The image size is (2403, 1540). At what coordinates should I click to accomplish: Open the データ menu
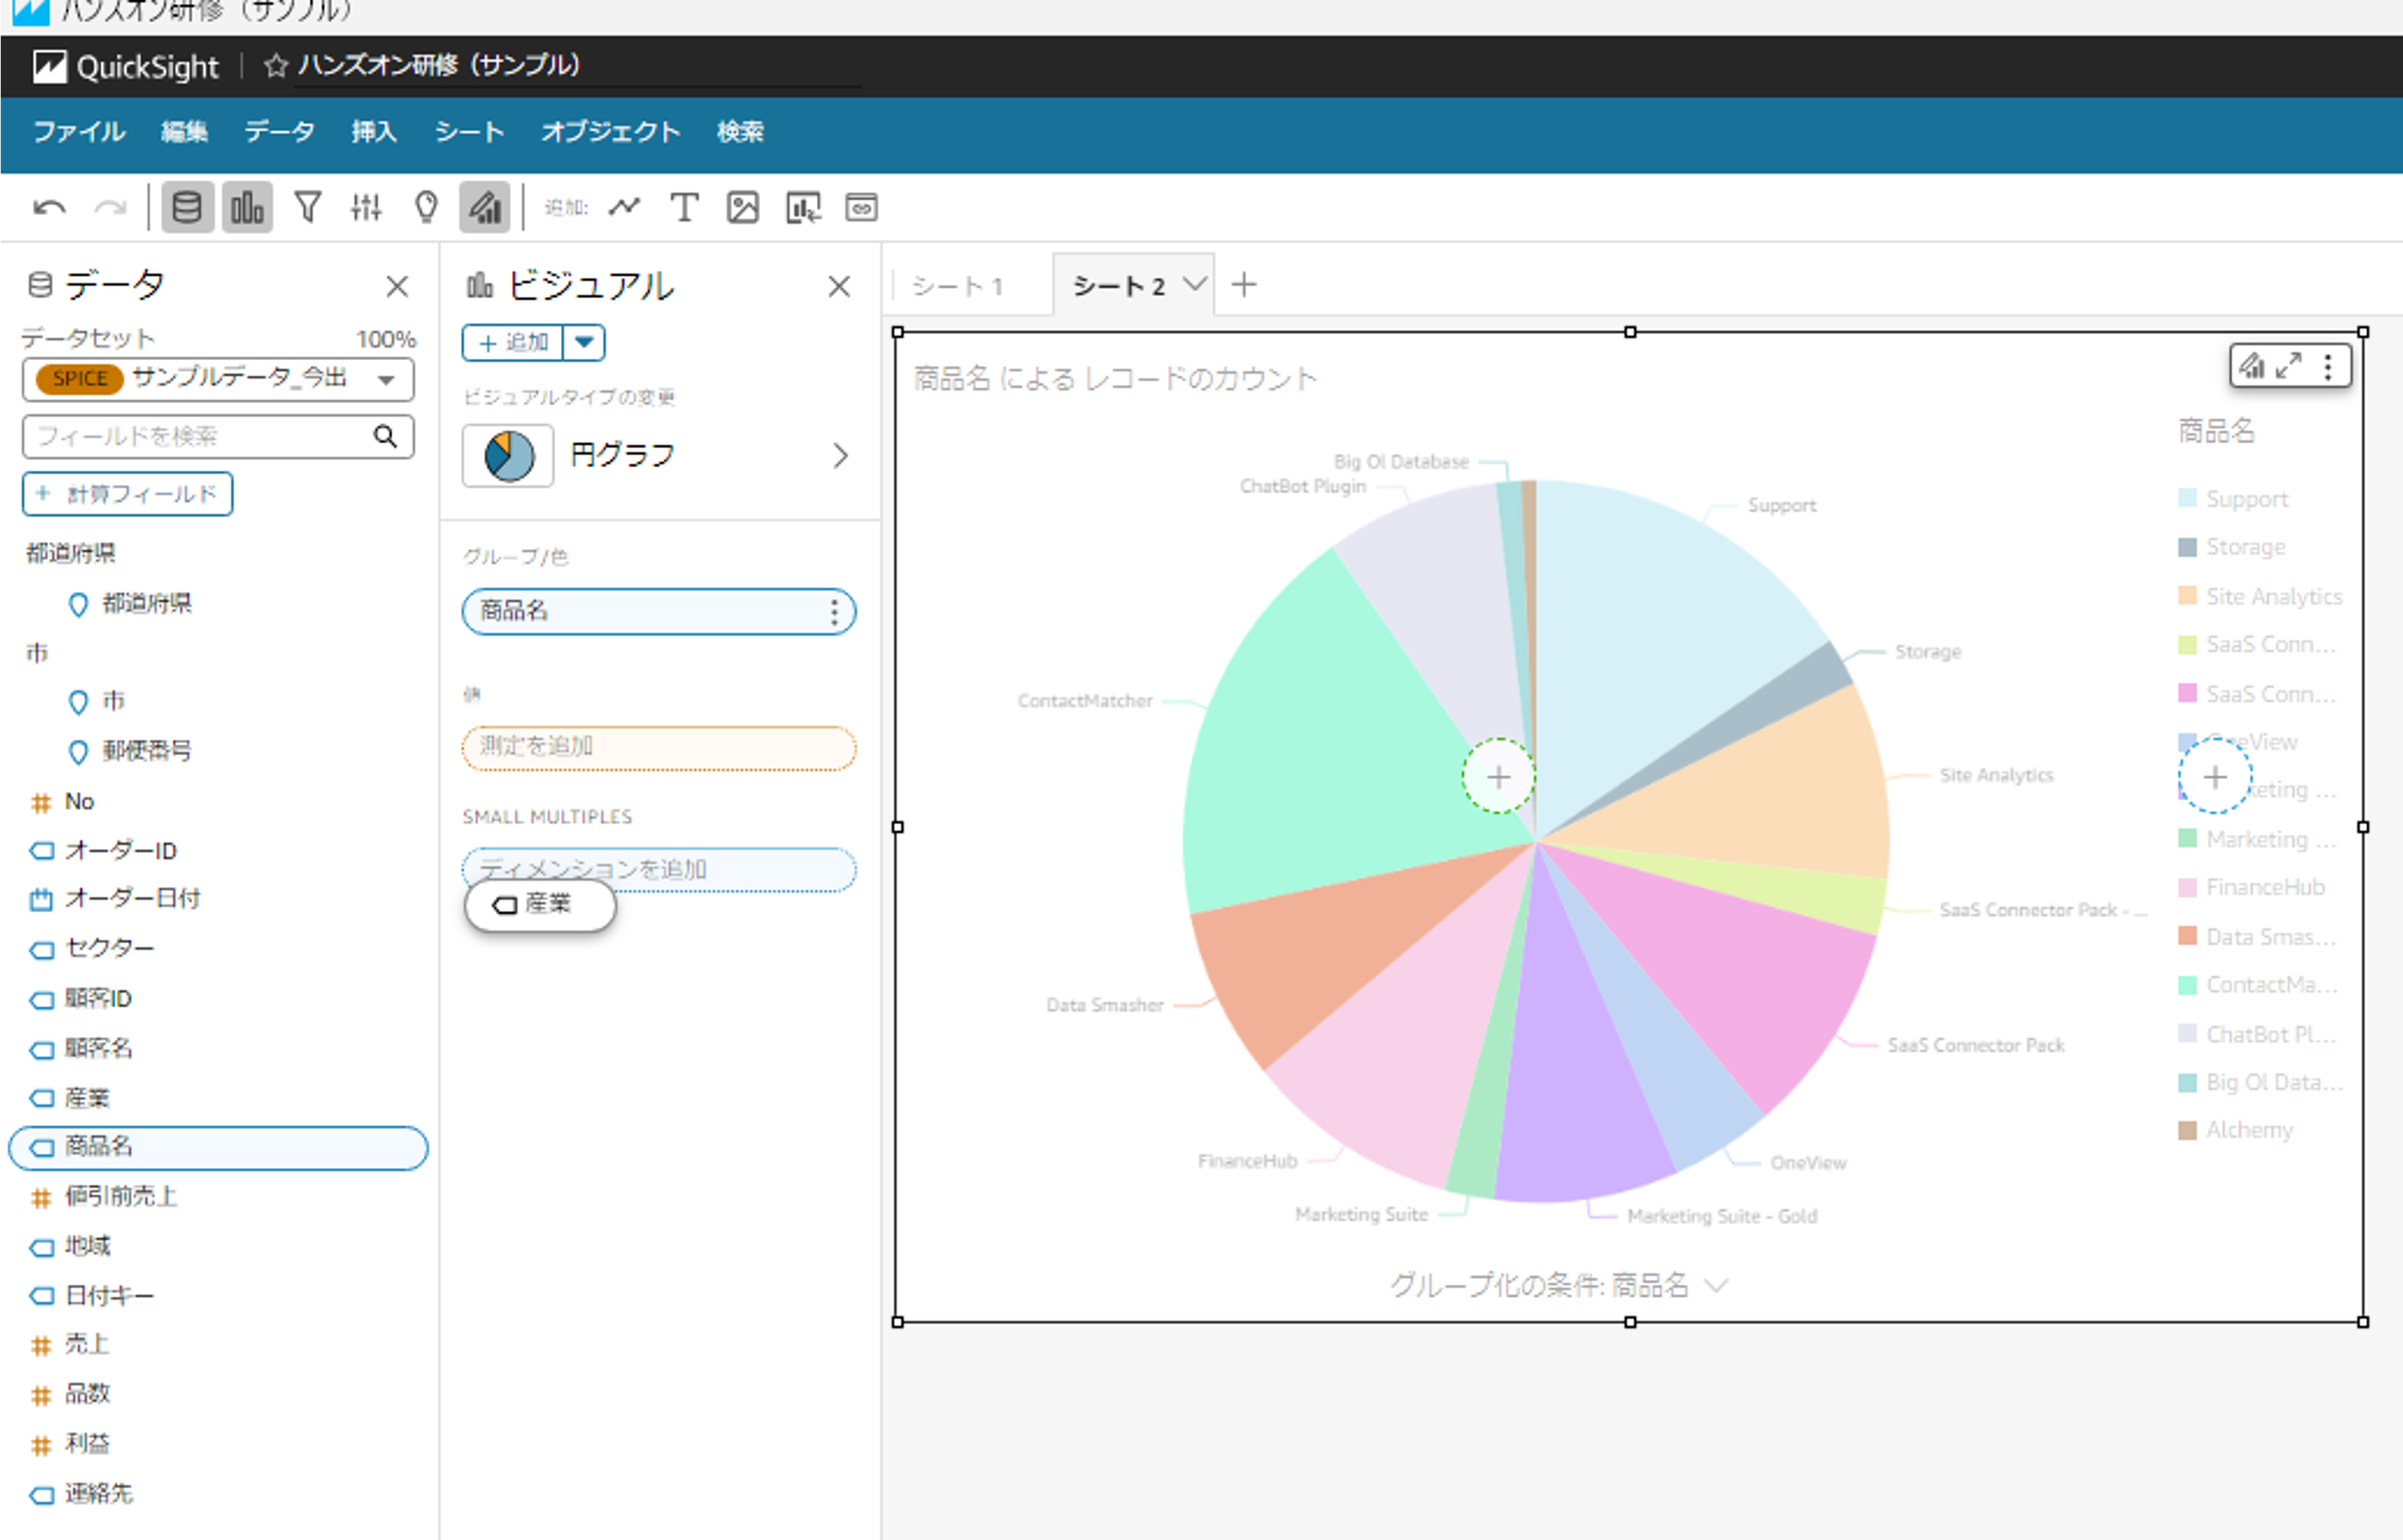coord(279,132)
